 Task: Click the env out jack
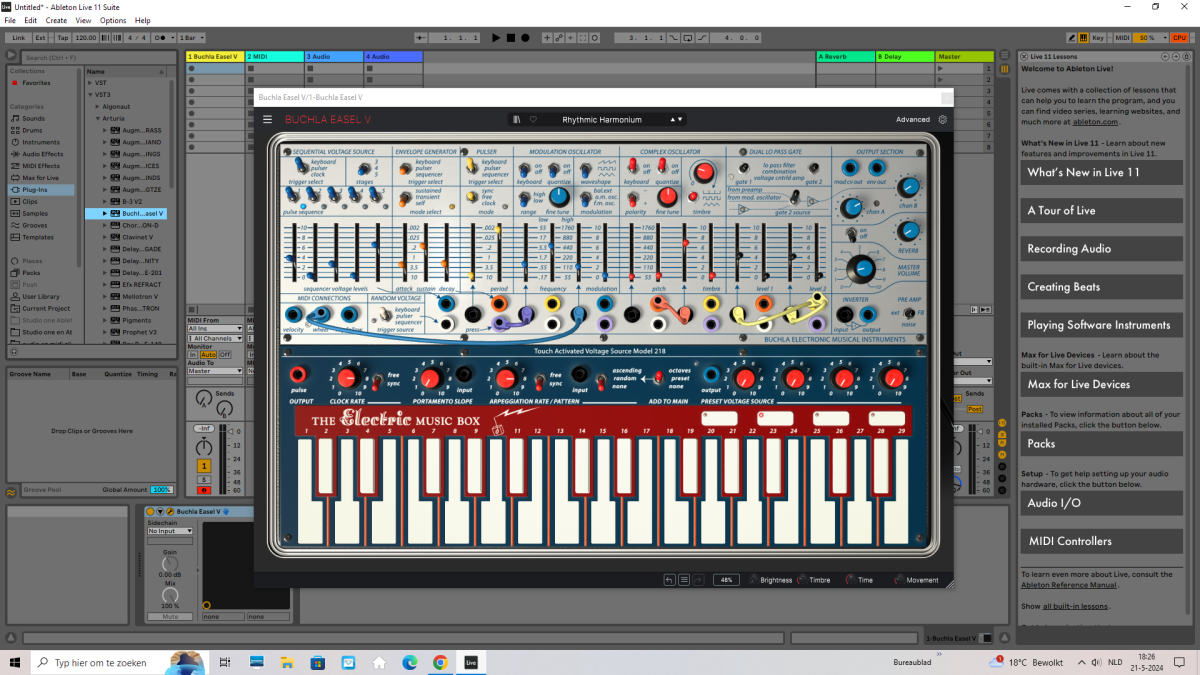click(876, 166)
